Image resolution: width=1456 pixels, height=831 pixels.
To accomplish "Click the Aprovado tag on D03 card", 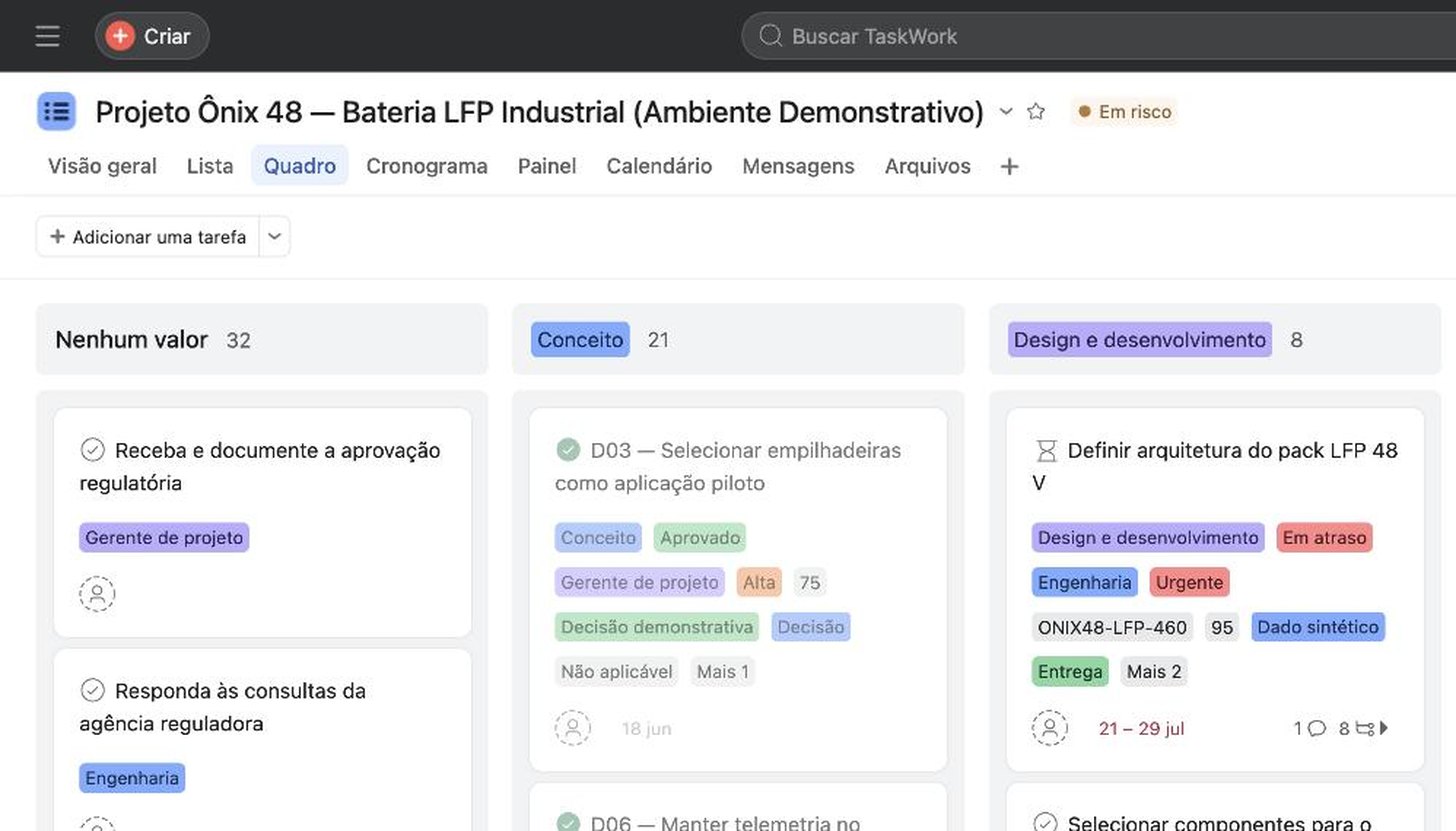I will [700, 537].
